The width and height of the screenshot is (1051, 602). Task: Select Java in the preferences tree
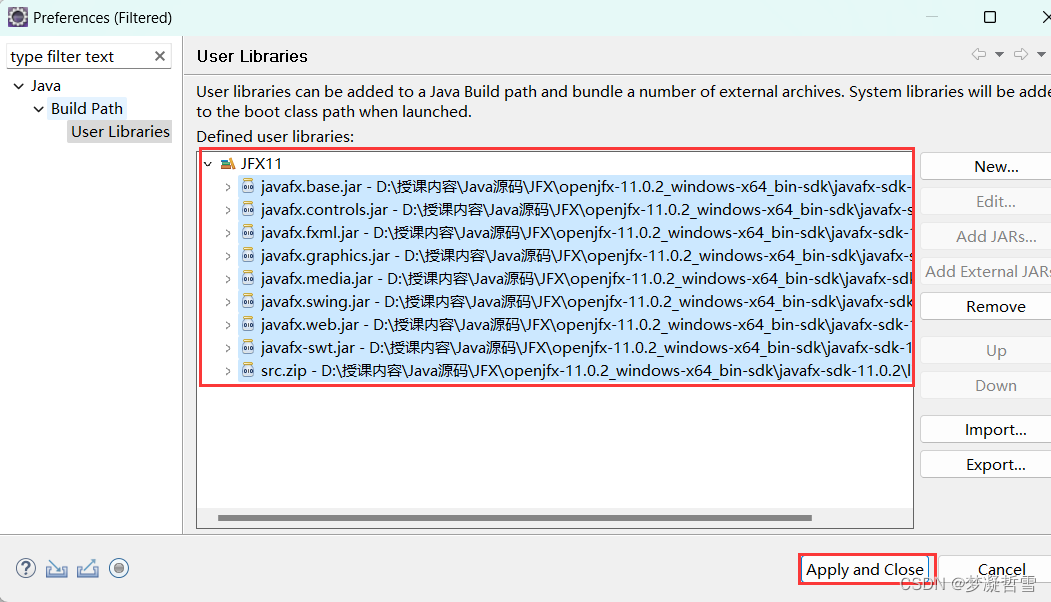coord(46,86)
